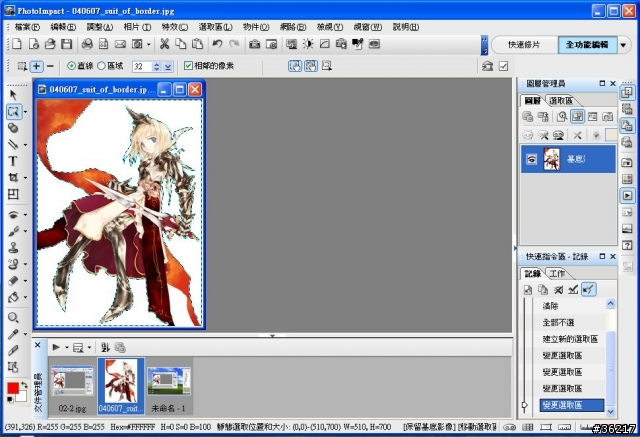Click the Redo arrow icon
Screen dimensions: 640x437
point(234,44)
